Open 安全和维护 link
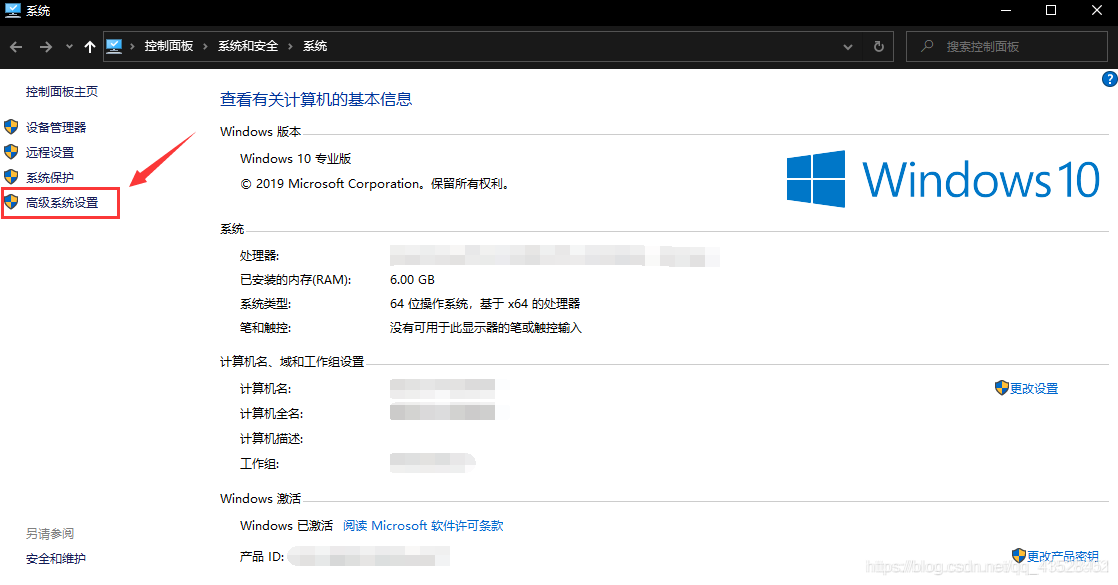 pyautogui.click(x=56, y=559)
